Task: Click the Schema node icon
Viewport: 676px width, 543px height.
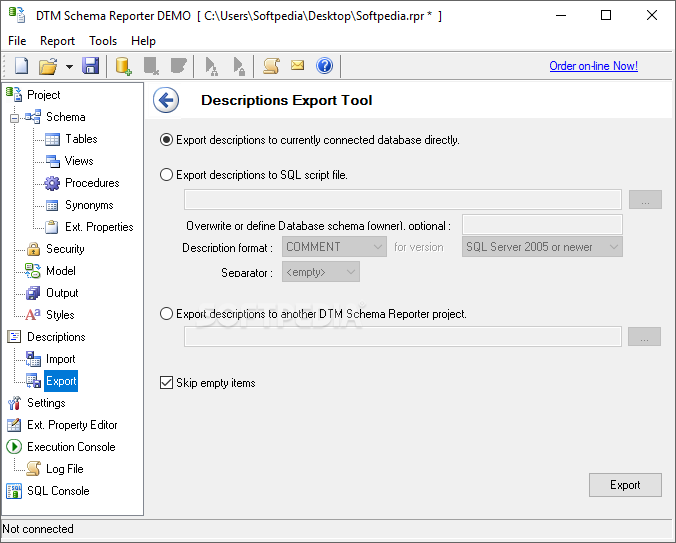Action: (33, 116)
